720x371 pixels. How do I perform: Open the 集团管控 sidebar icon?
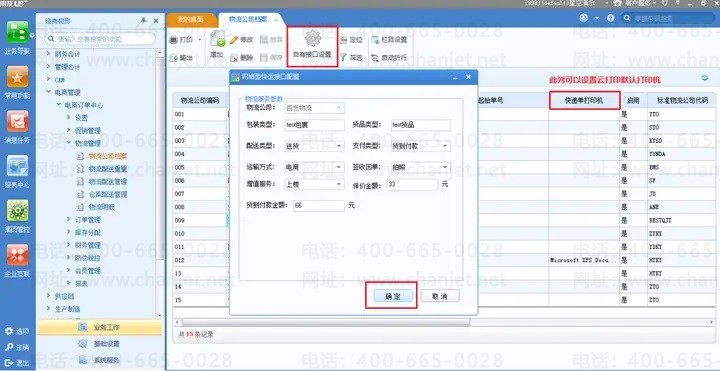tap(17, 210)
